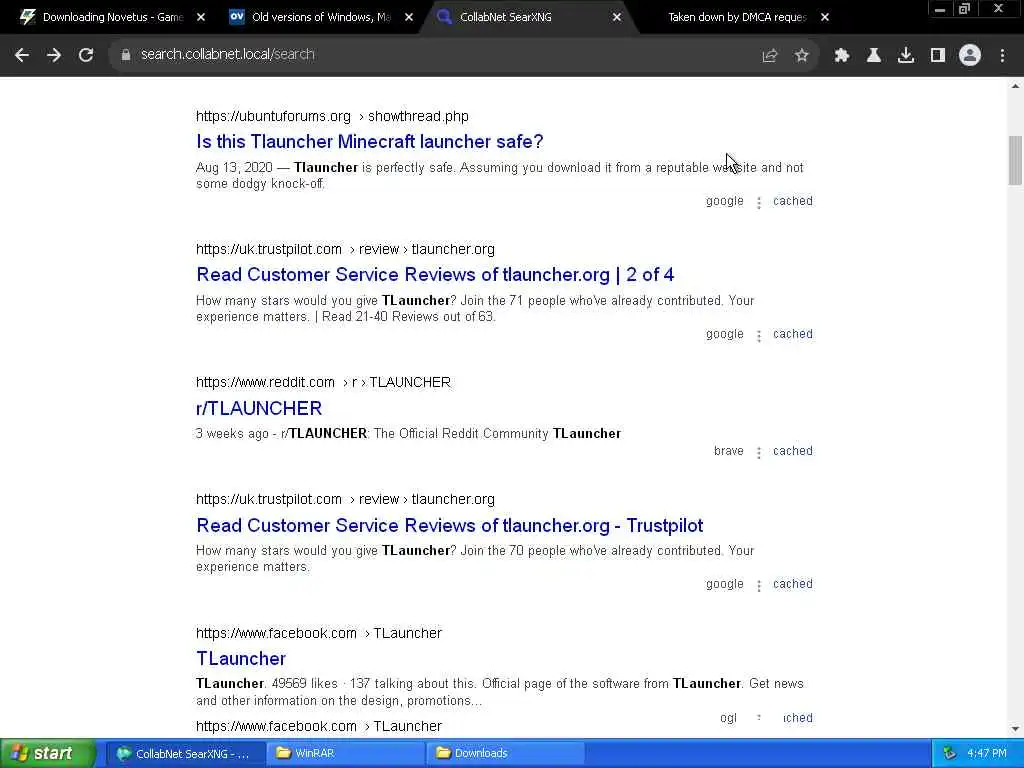
Task: Click the 'brave' engine label
Action: [x=729, y=451]
